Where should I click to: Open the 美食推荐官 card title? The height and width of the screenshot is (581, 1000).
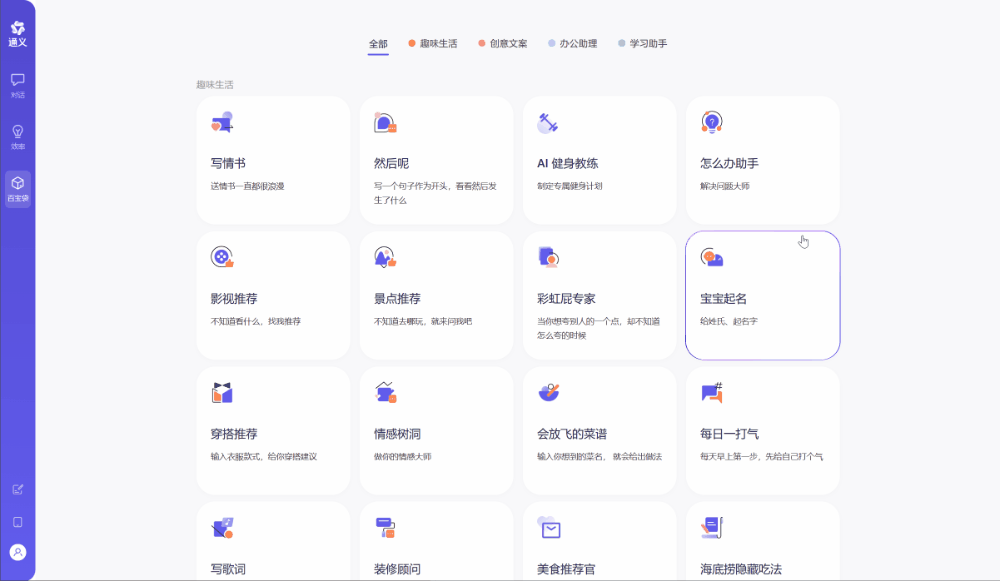pos(566,569)
